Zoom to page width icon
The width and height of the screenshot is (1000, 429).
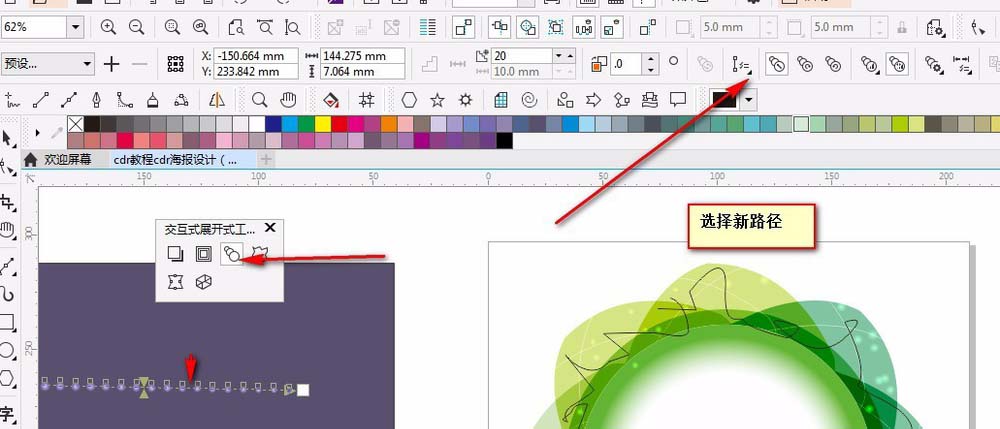[x=264, y=27]
